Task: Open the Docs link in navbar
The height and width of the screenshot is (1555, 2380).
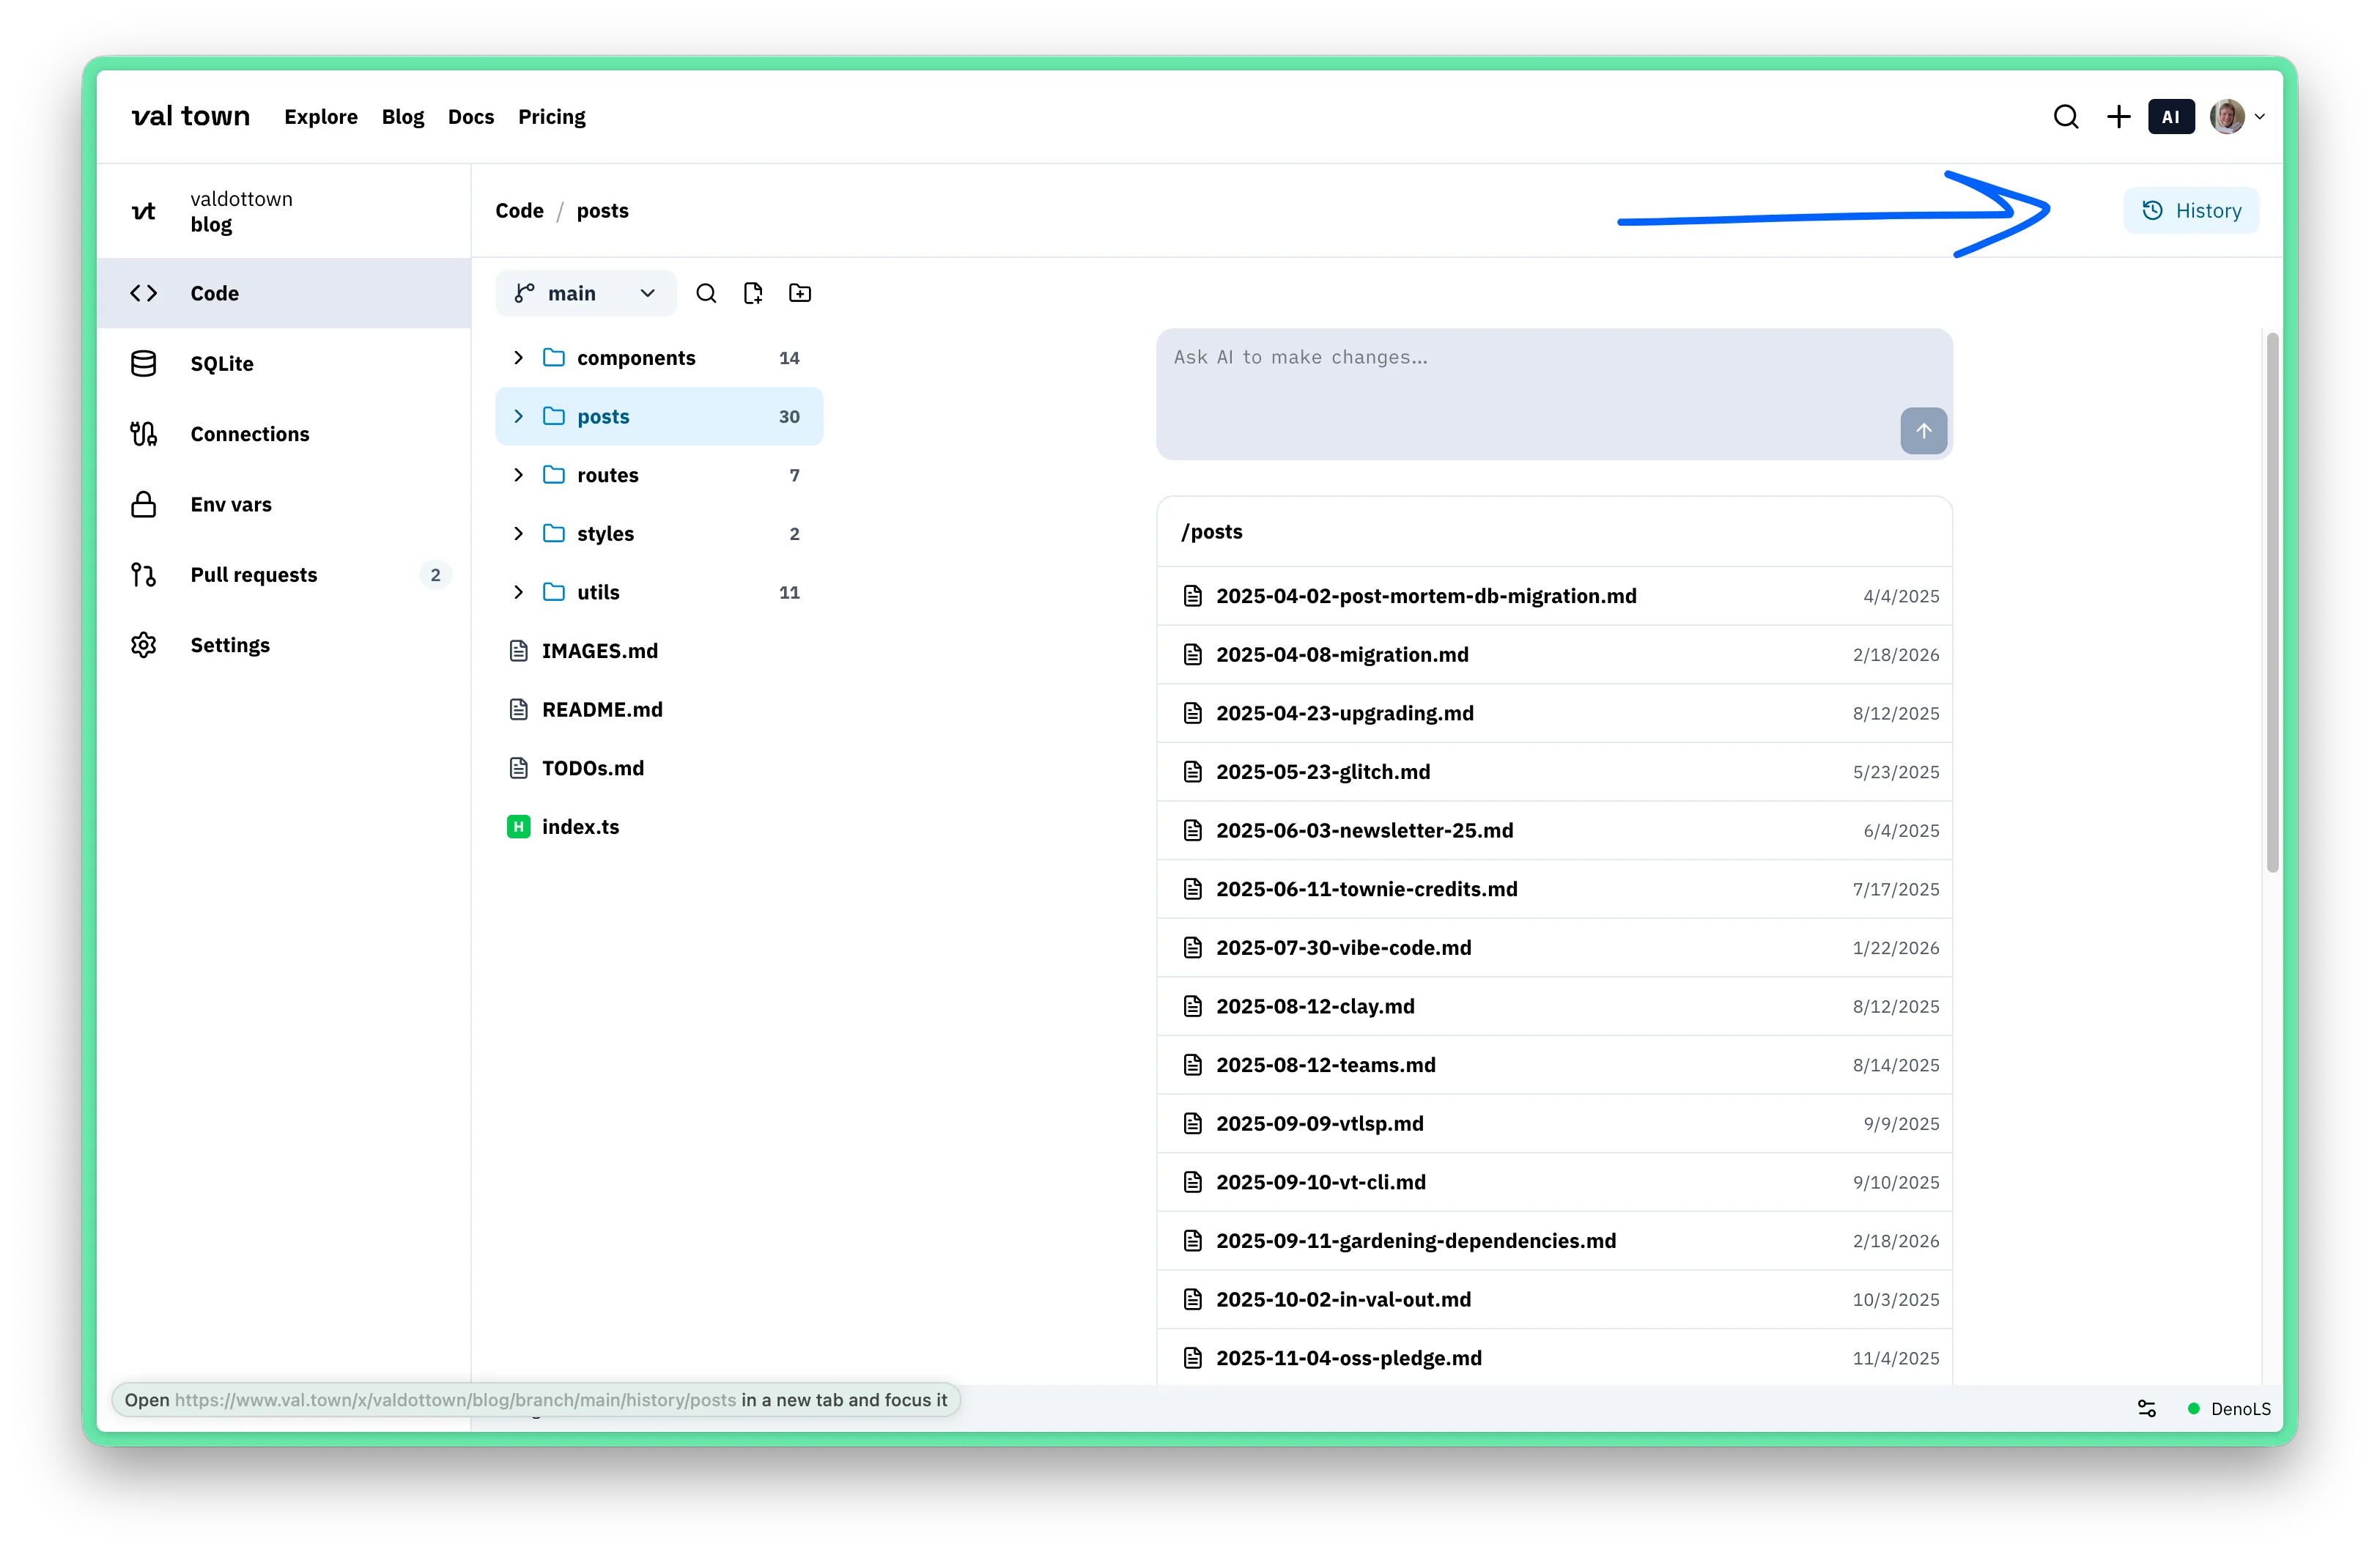Action: (471, 117)
